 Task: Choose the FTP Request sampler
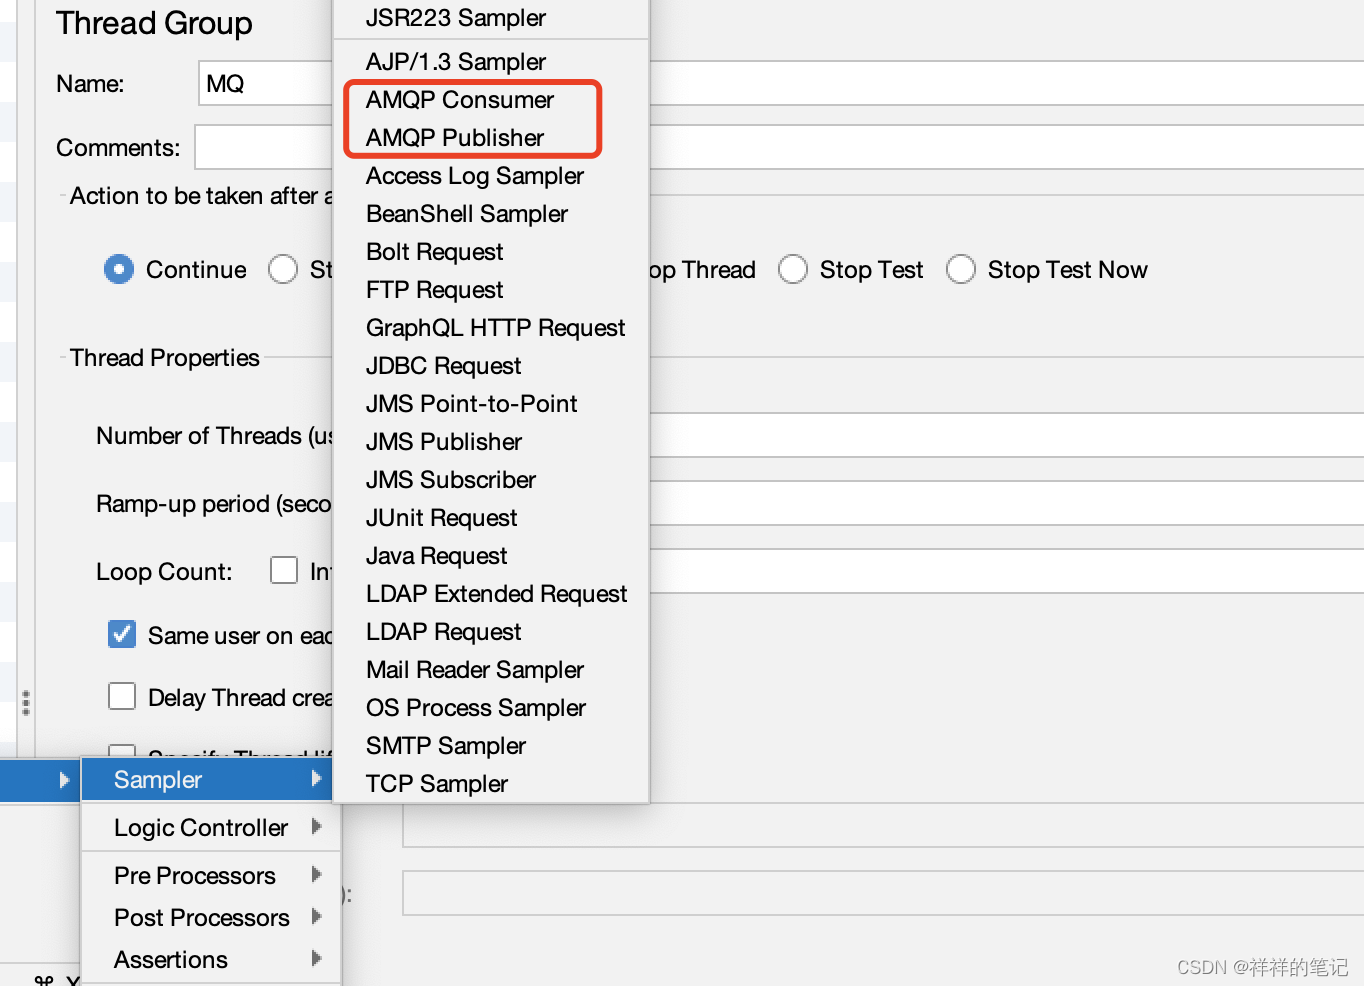434,289
